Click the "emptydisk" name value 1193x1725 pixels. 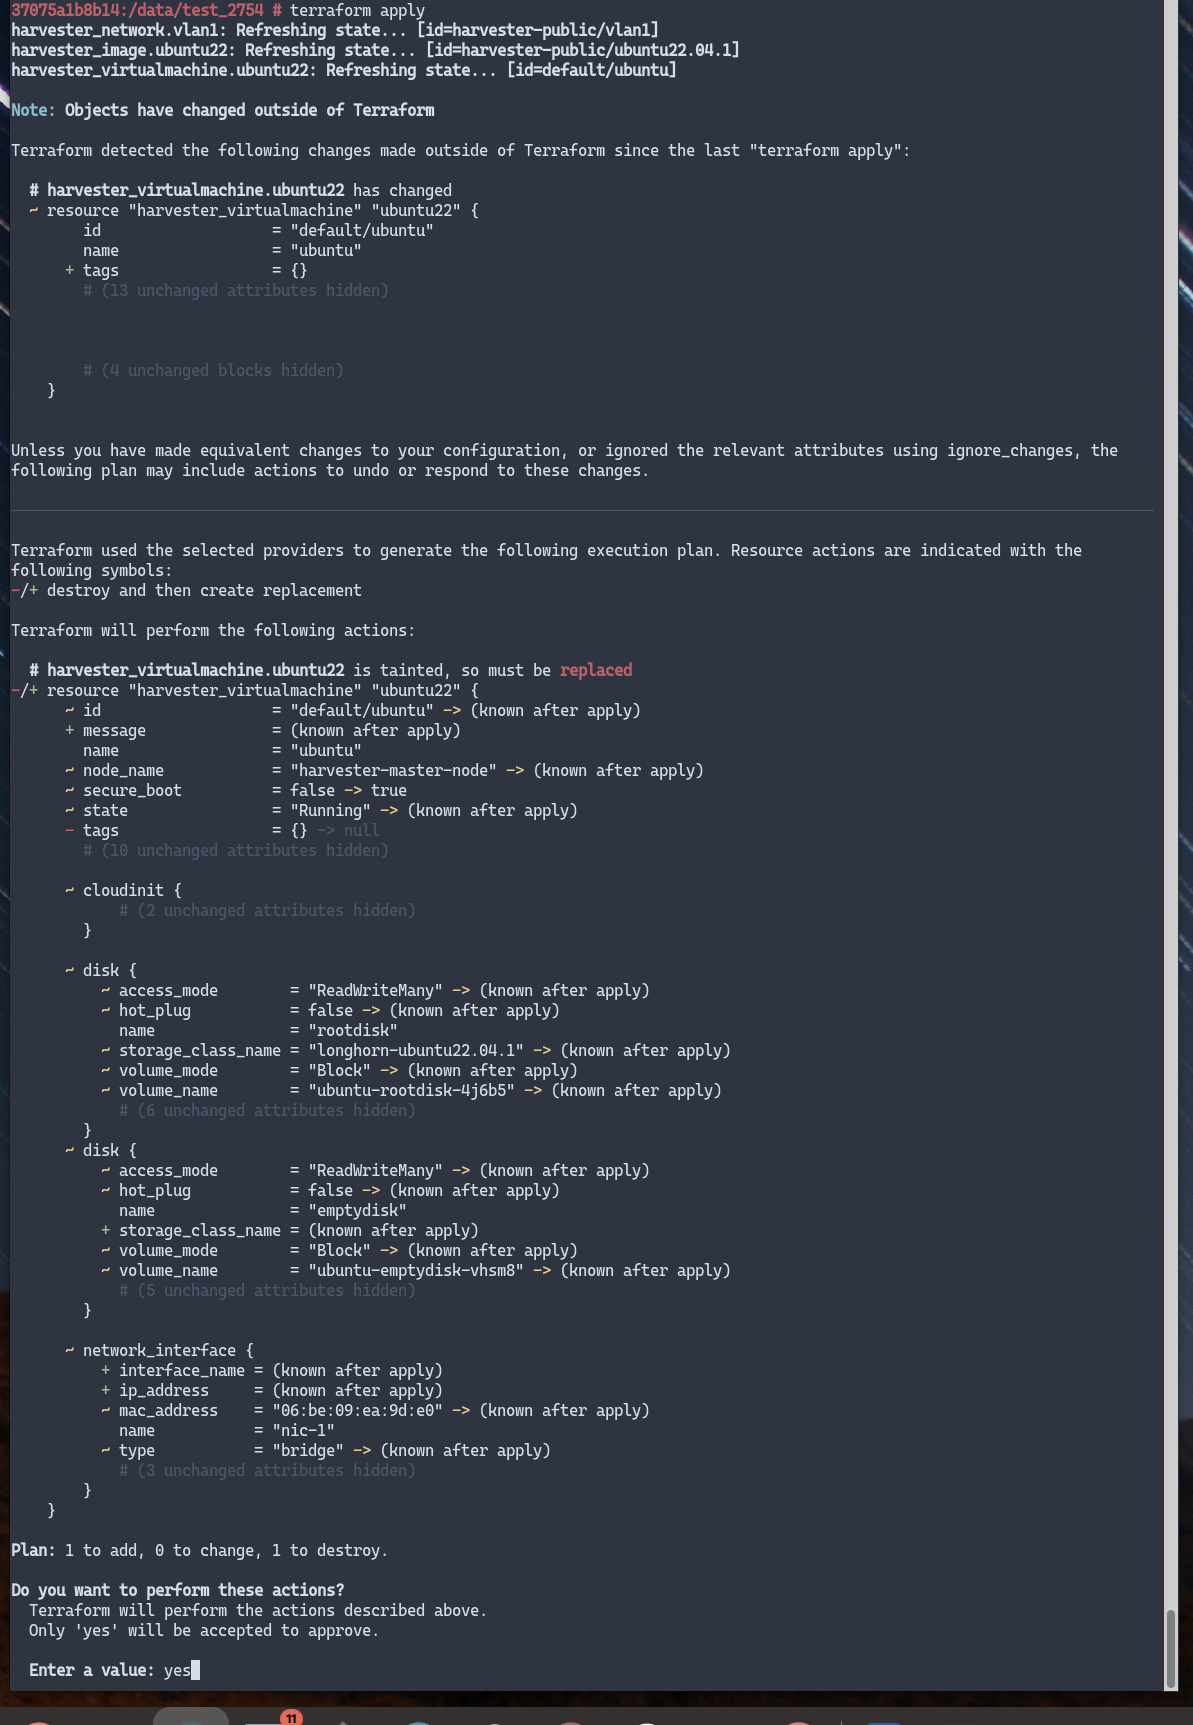point(357,1210)
